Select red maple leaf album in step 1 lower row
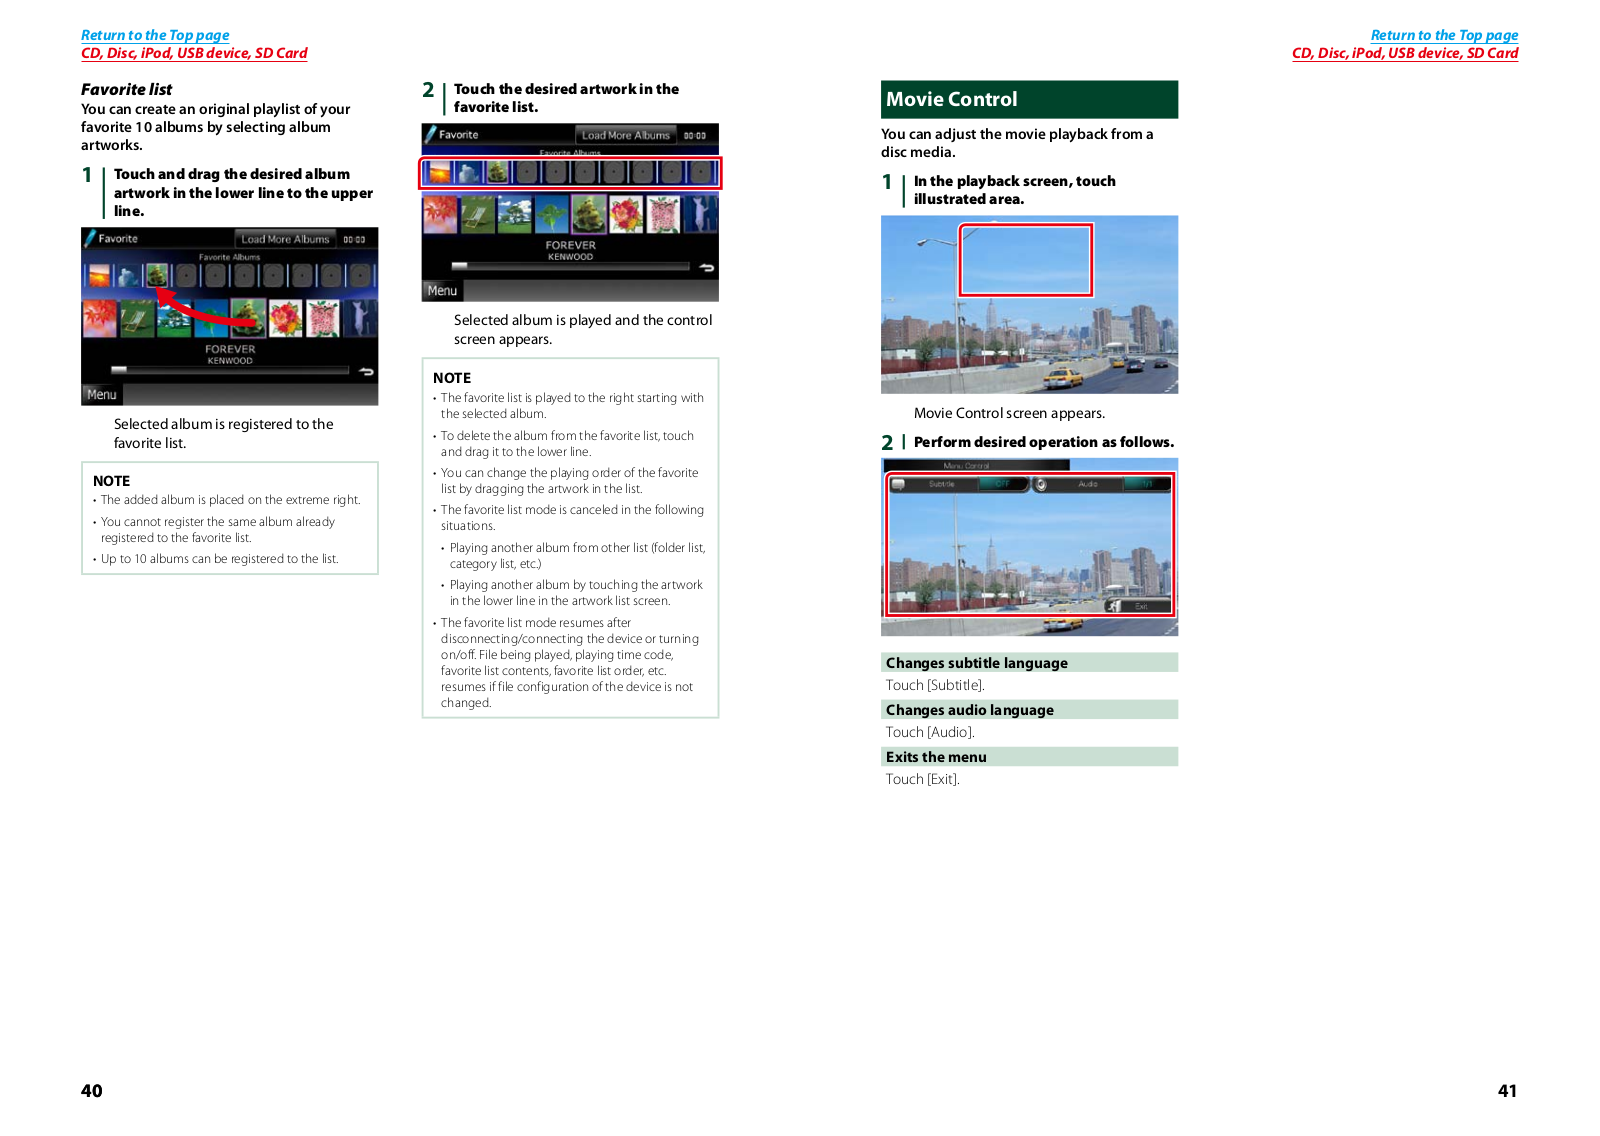 [99, 319]
